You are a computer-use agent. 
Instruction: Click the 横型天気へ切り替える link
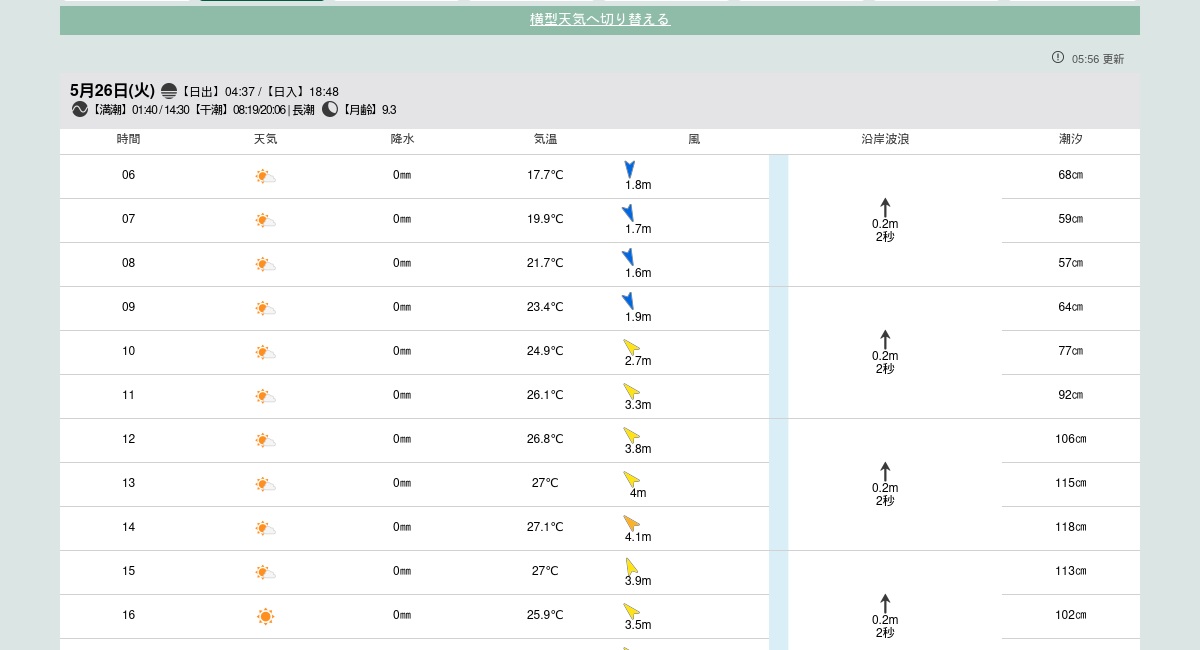click(x=600, y=19)
